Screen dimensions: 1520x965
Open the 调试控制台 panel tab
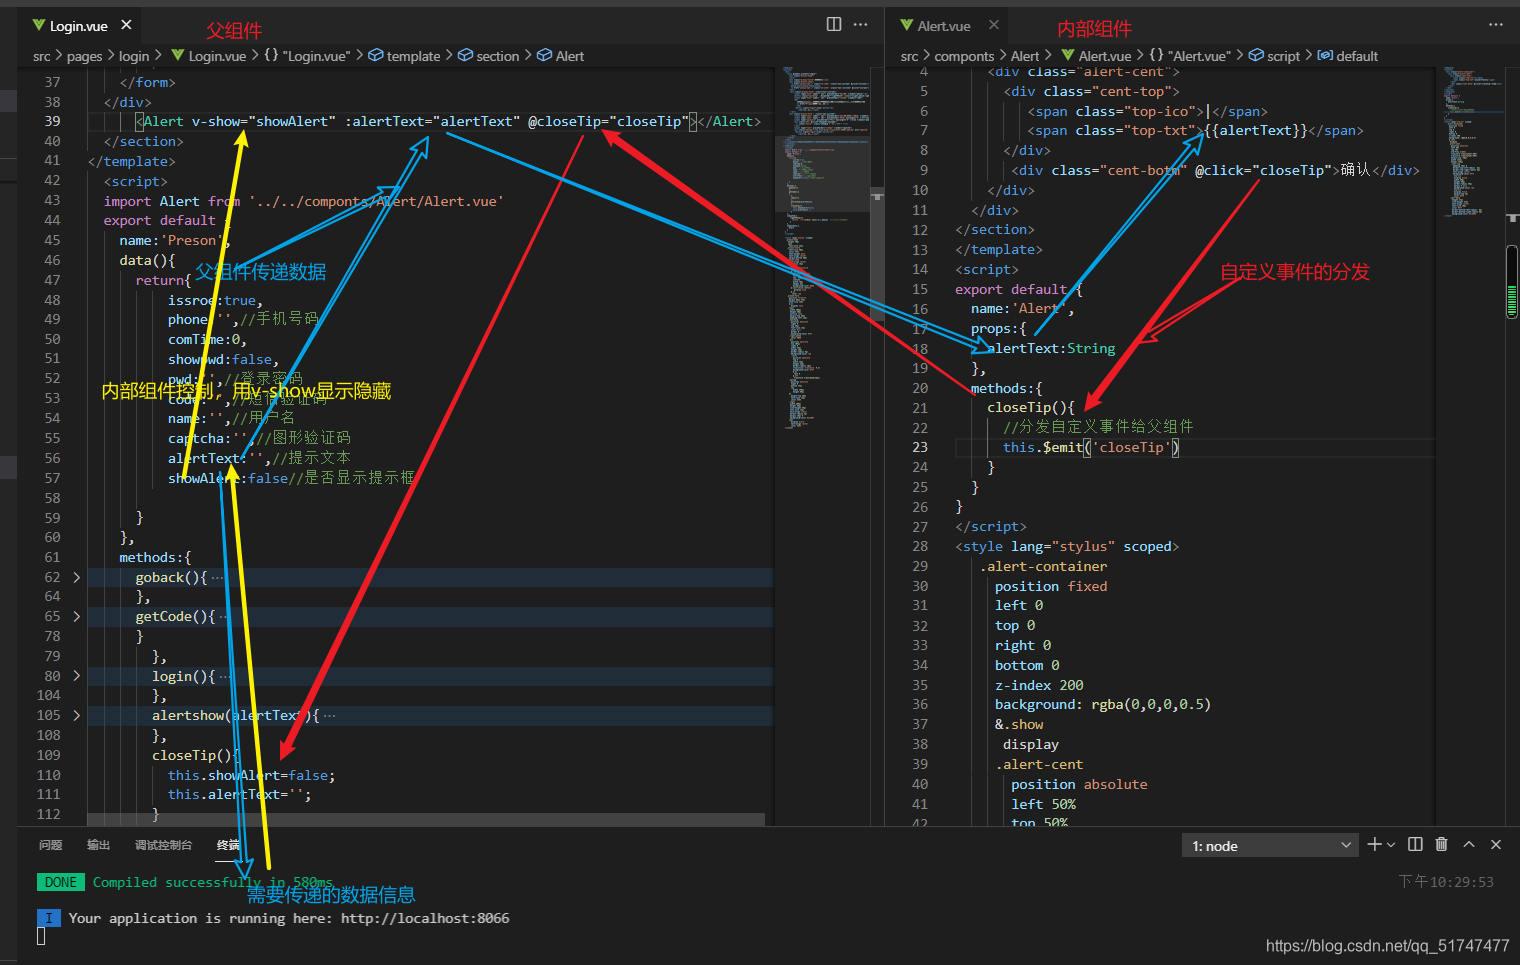(x=163, y=846)
